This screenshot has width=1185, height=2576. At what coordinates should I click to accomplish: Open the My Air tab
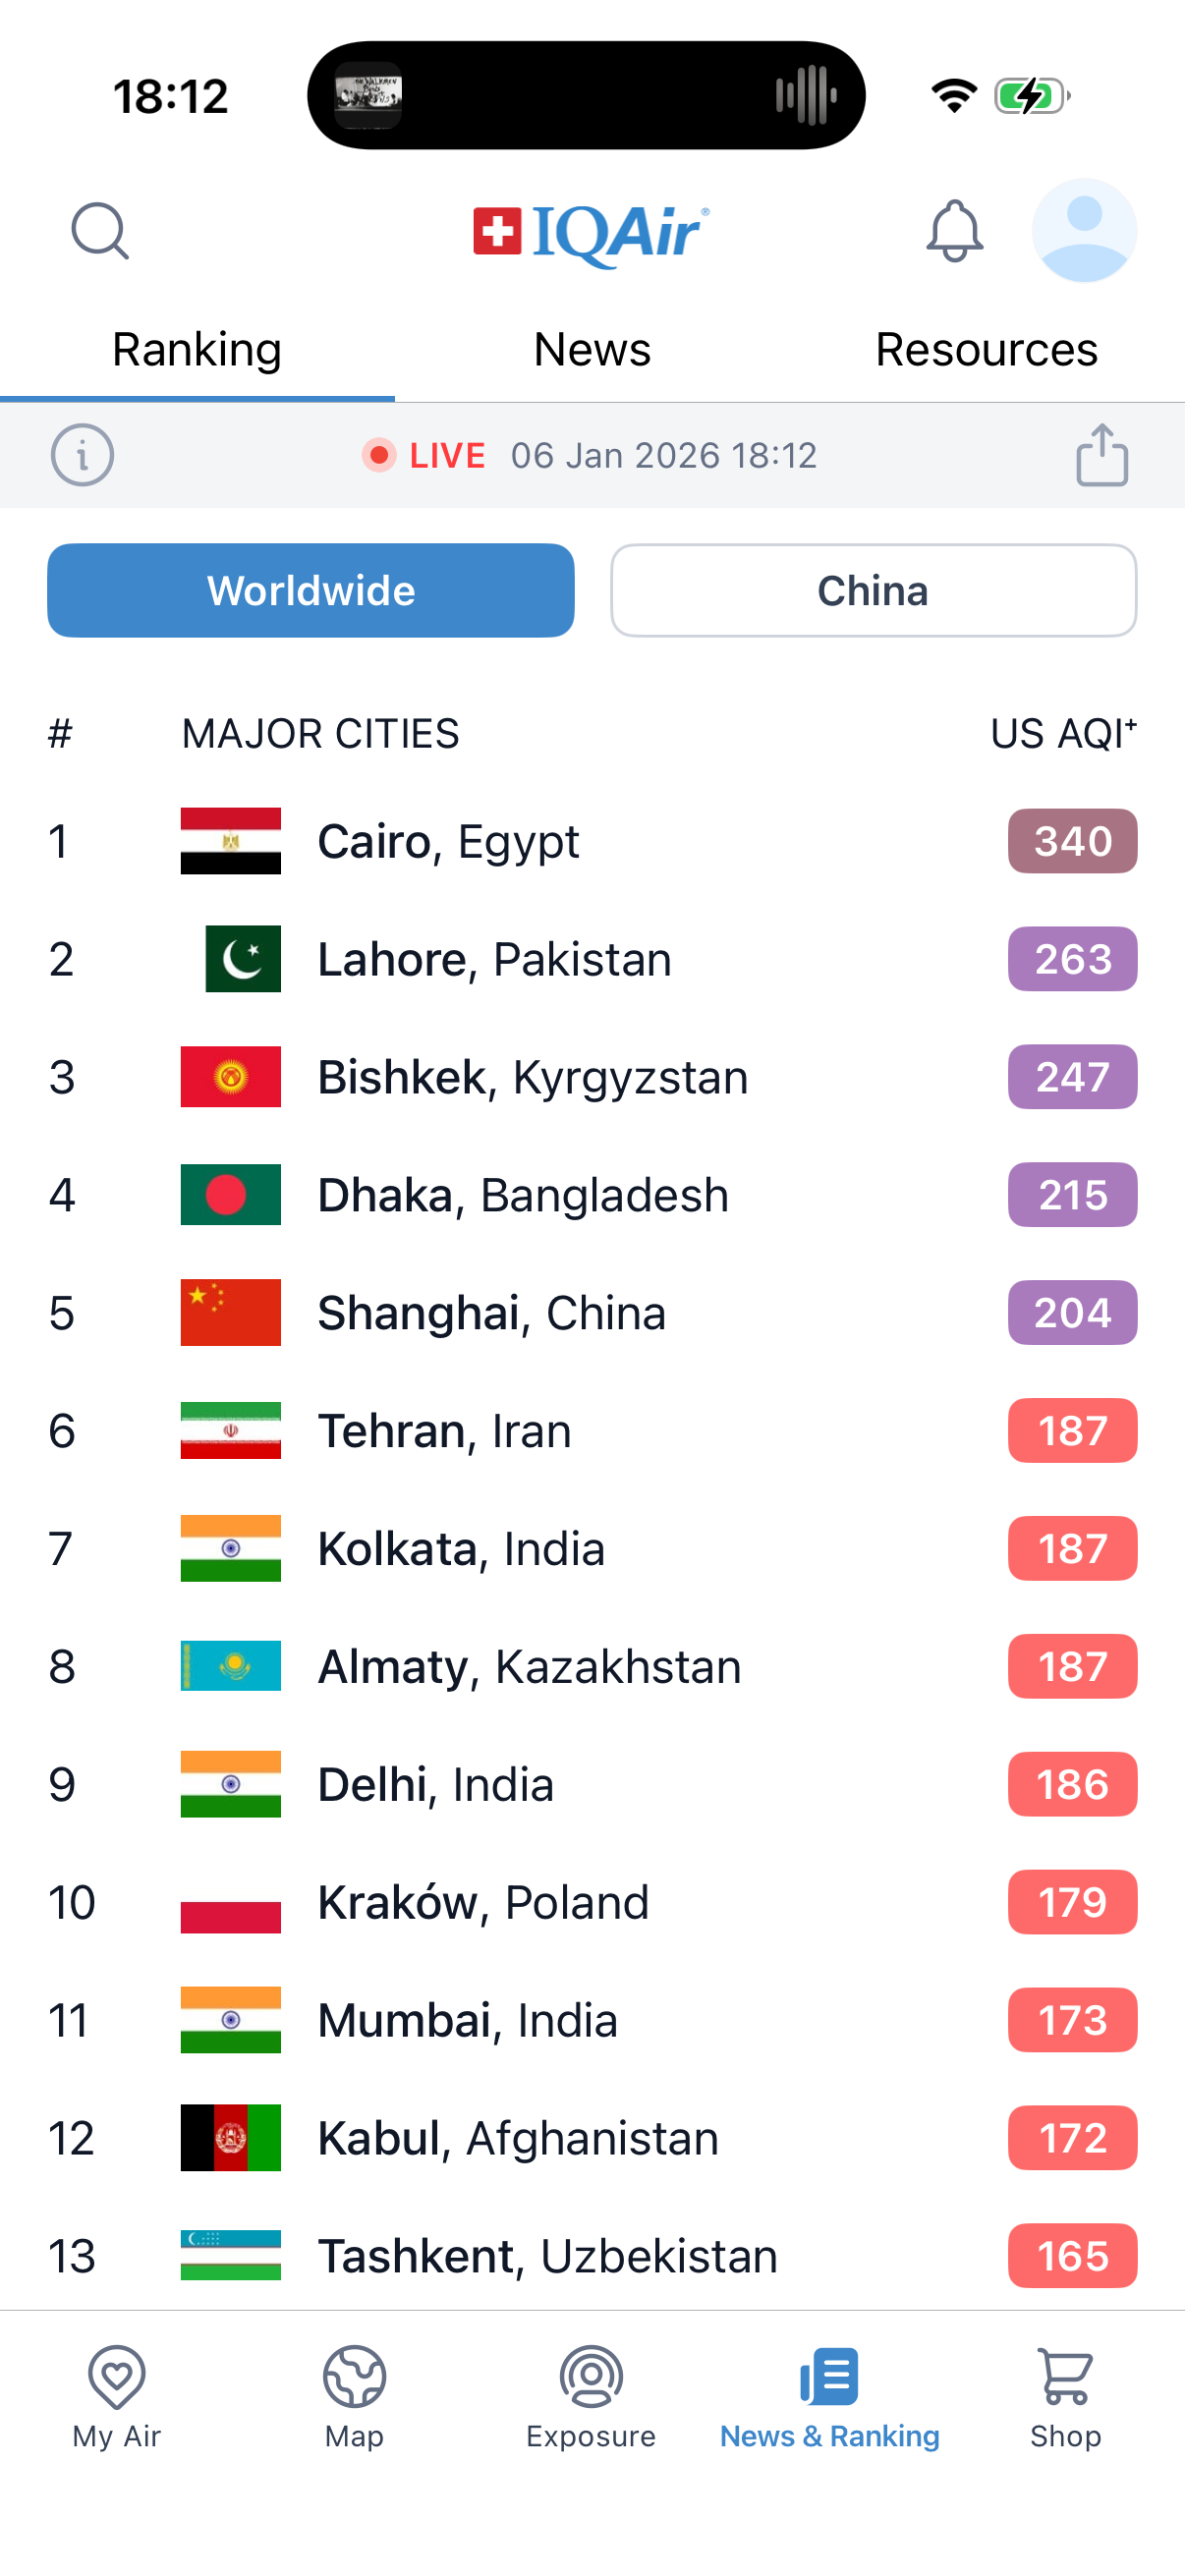[117, 2396]
